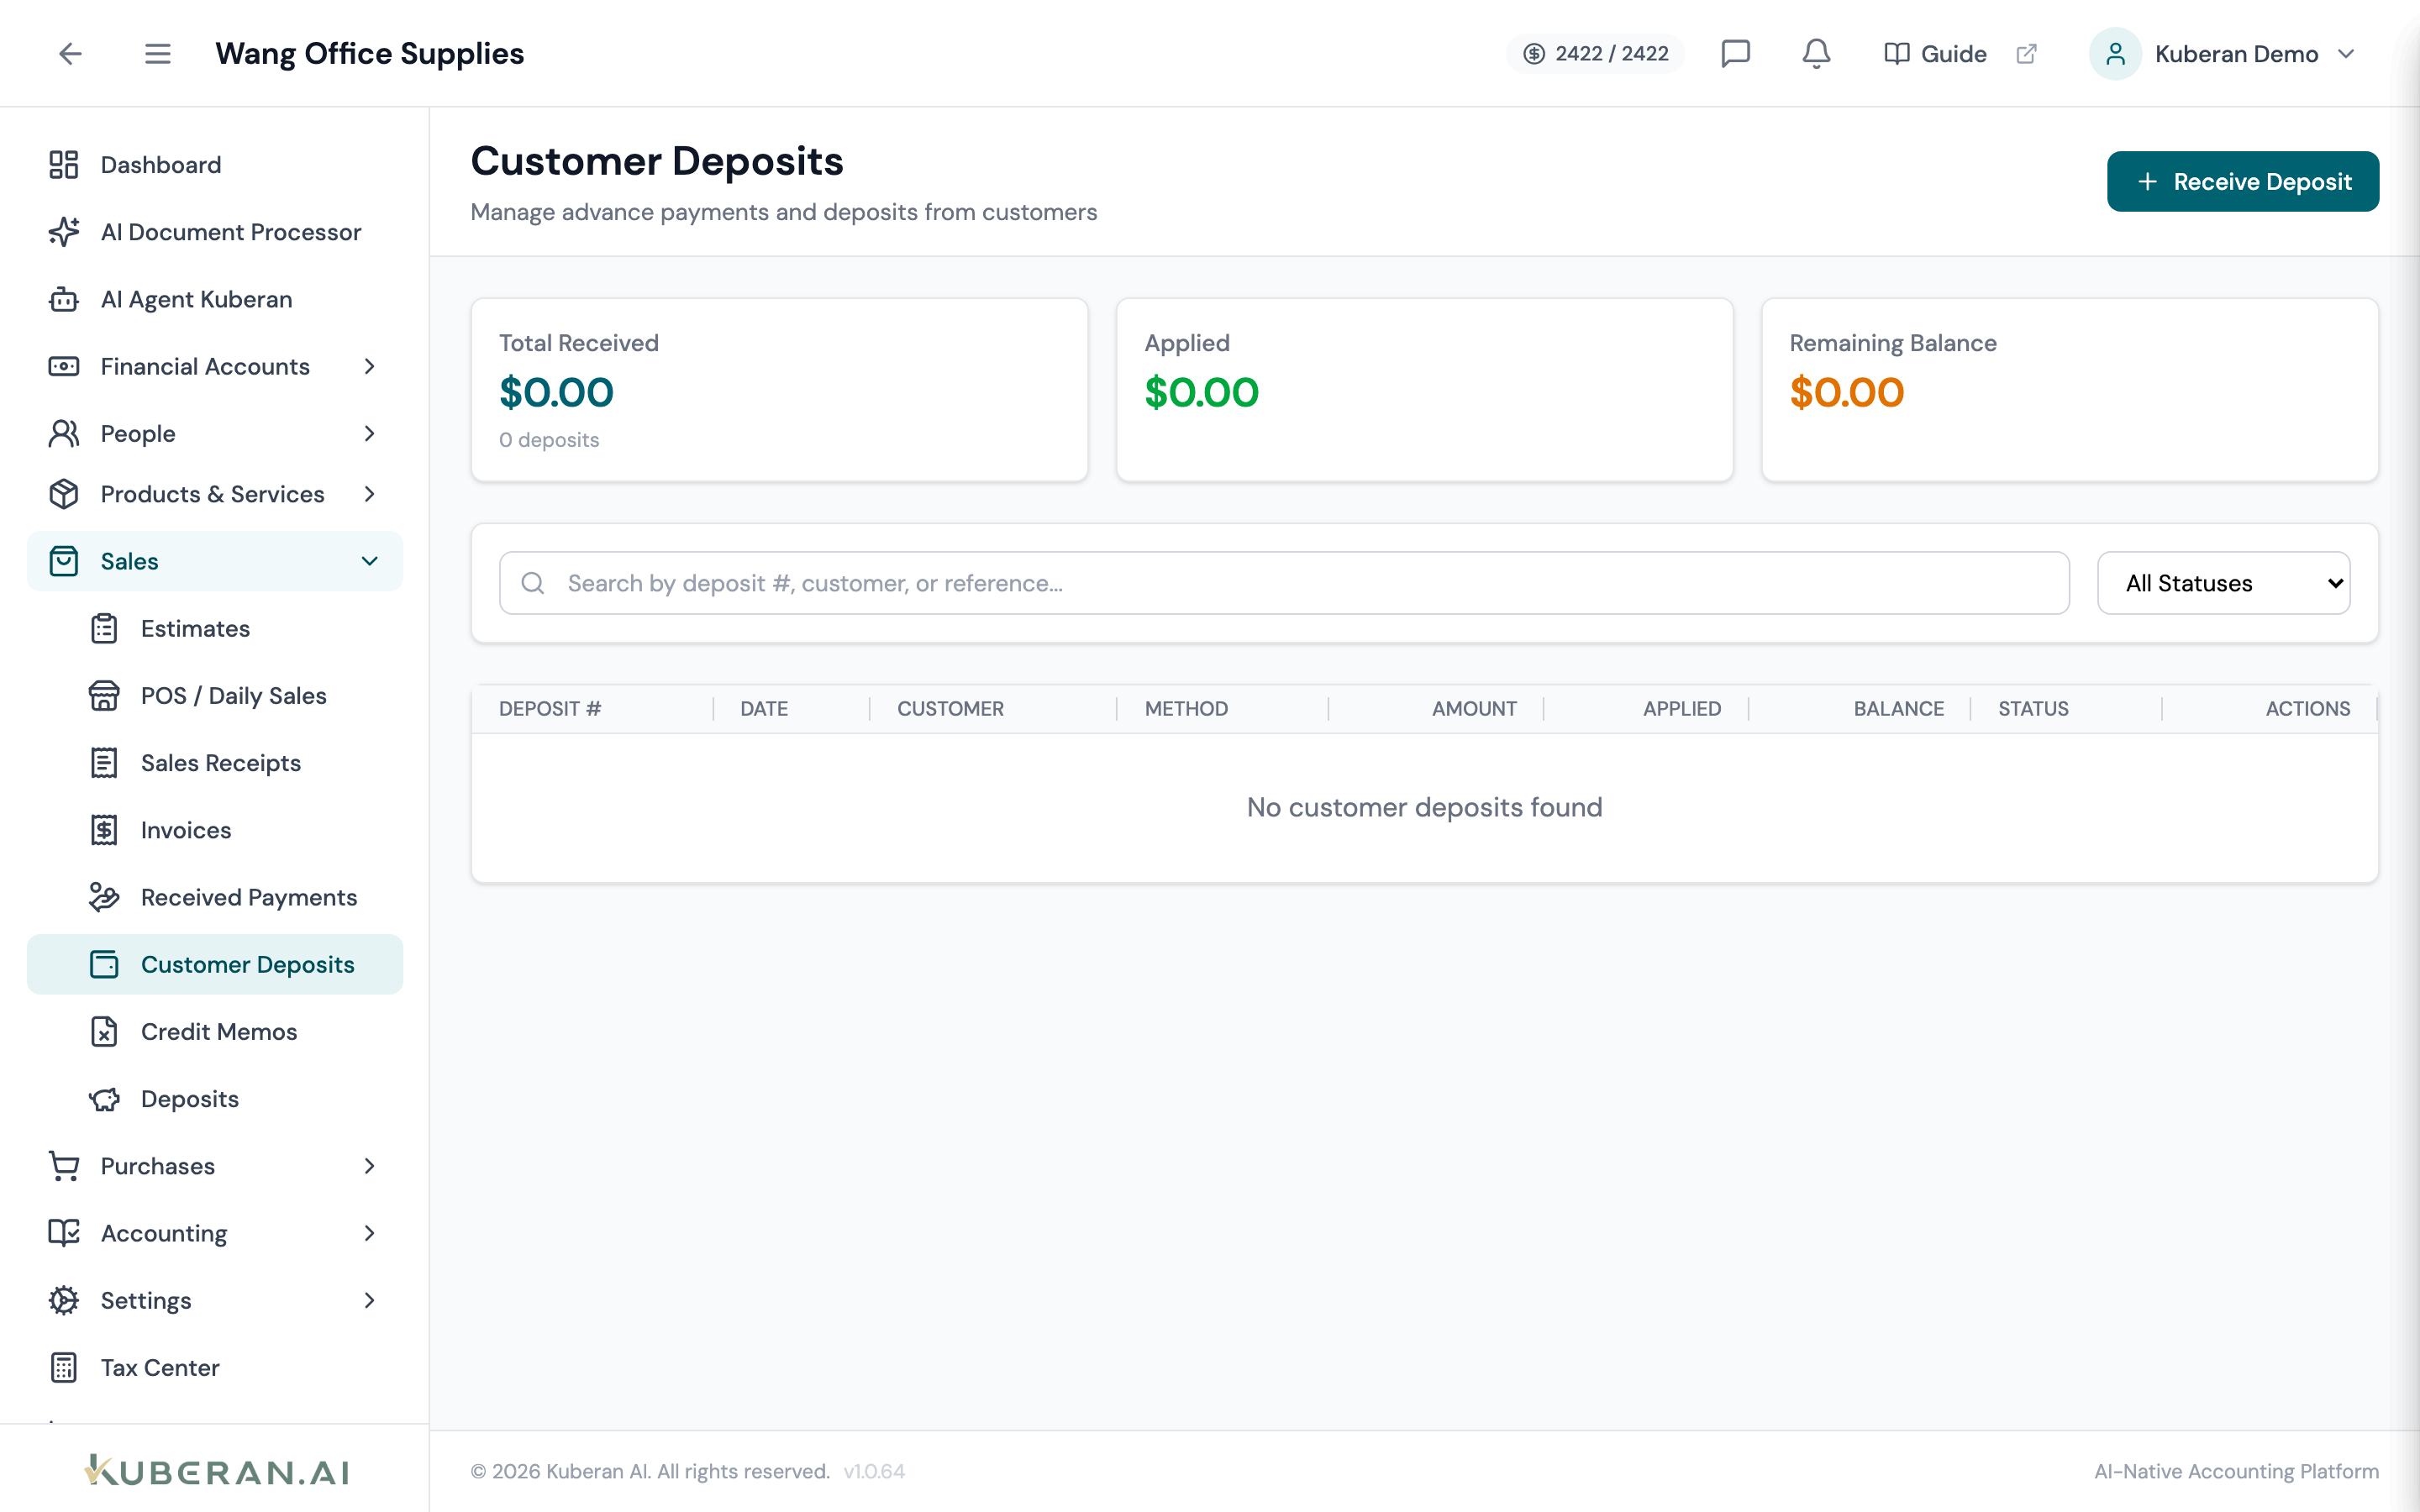This screenshot has height=1512, width=2420.
Task: Click the Guide link text
Action: pyautogui.click(x=1953, y=54)
